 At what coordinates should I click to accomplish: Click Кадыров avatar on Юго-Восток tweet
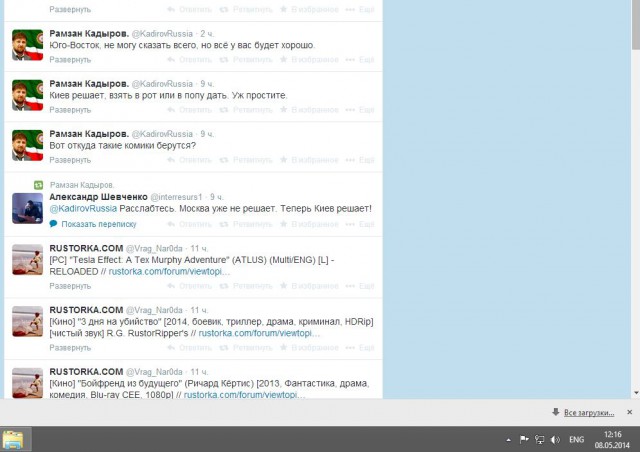pos(27,45)
